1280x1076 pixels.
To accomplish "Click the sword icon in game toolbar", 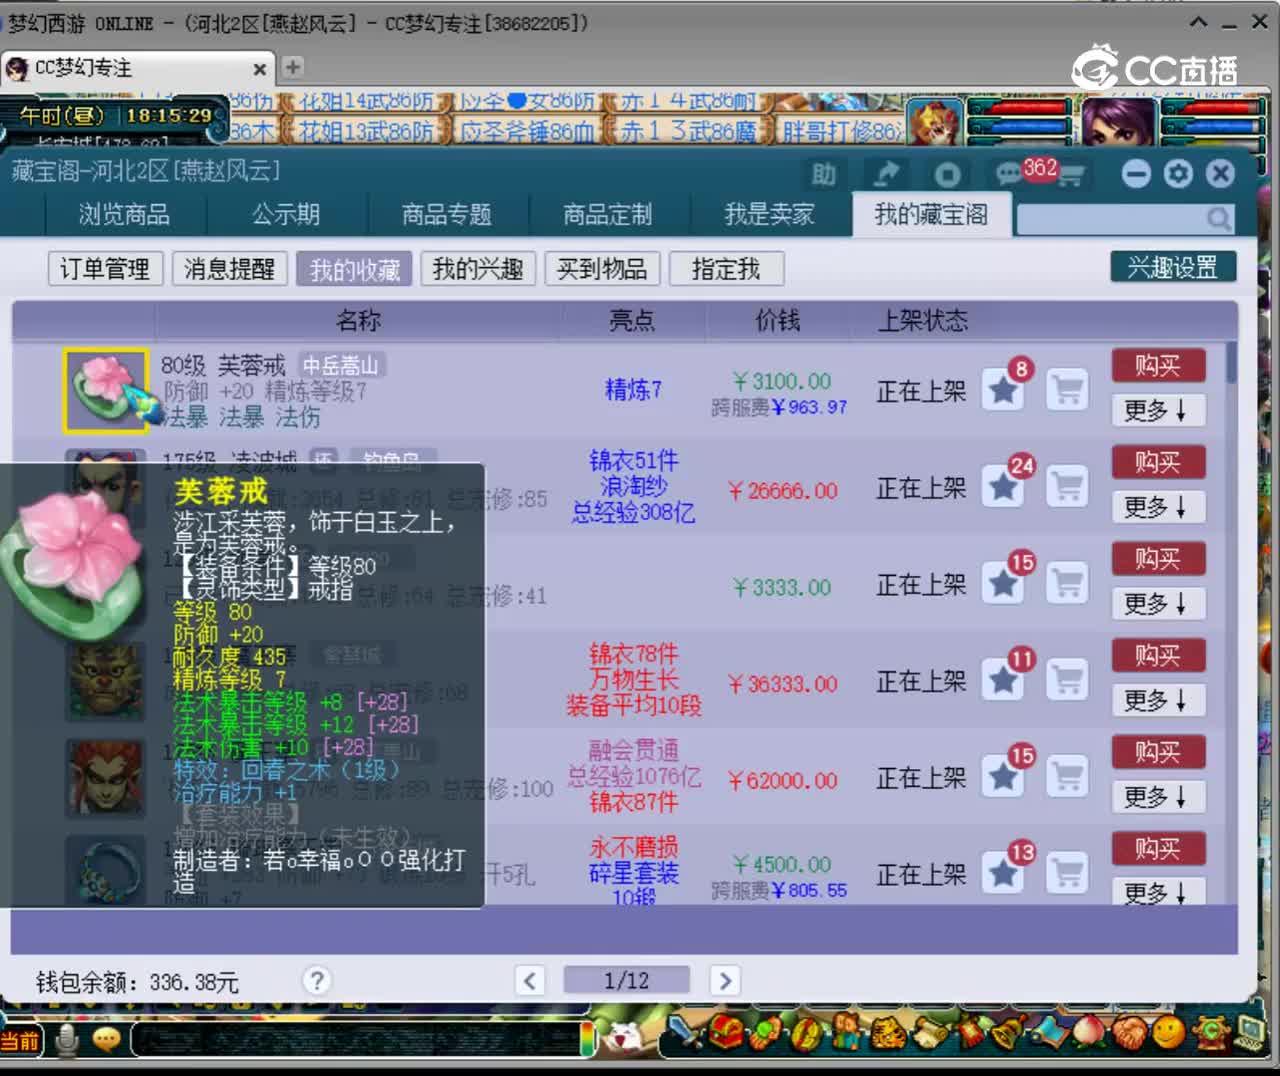I will (x=684, y=1034).
